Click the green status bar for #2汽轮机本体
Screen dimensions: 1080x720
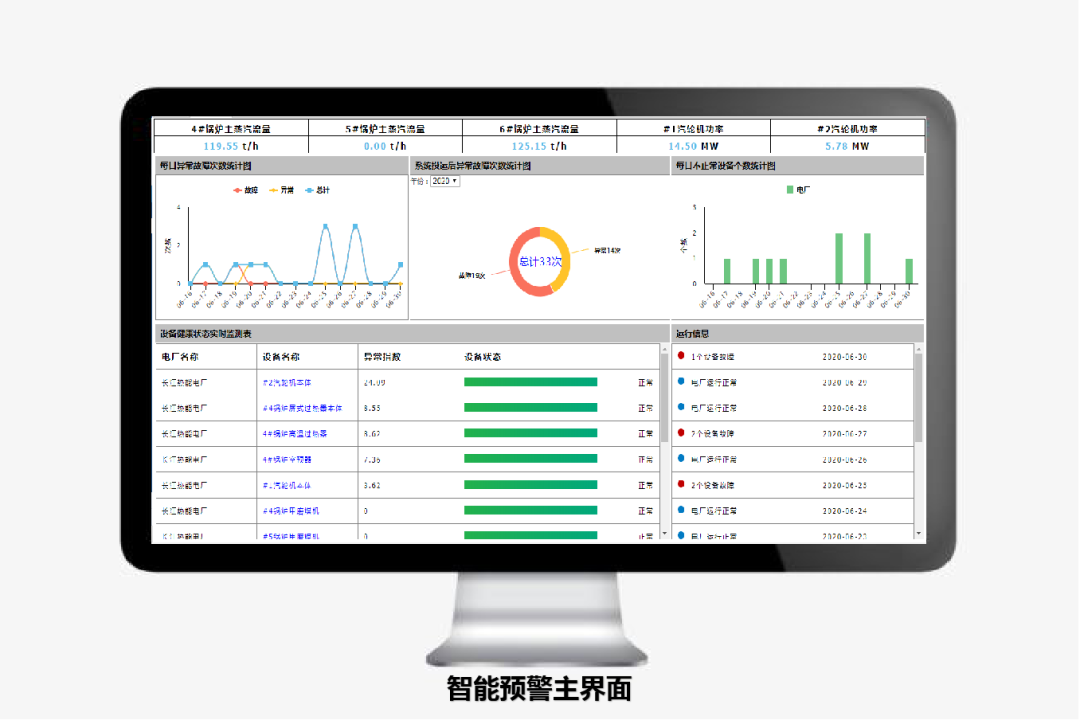(x=530, y=382)
